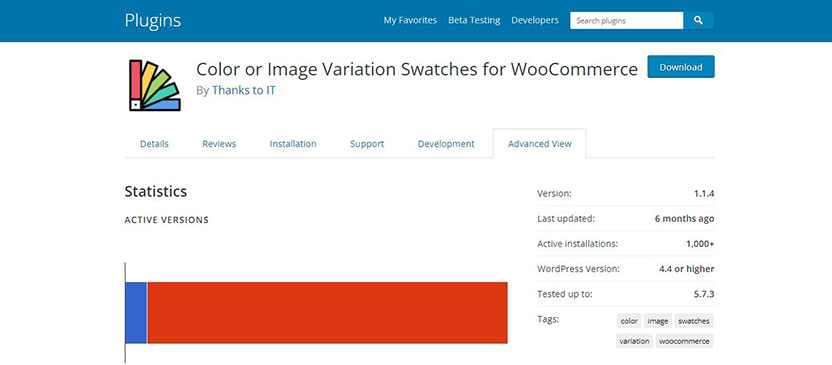The image size is (832, 365).
Task: Open Beta Testing in header
Action: (474, 20)
